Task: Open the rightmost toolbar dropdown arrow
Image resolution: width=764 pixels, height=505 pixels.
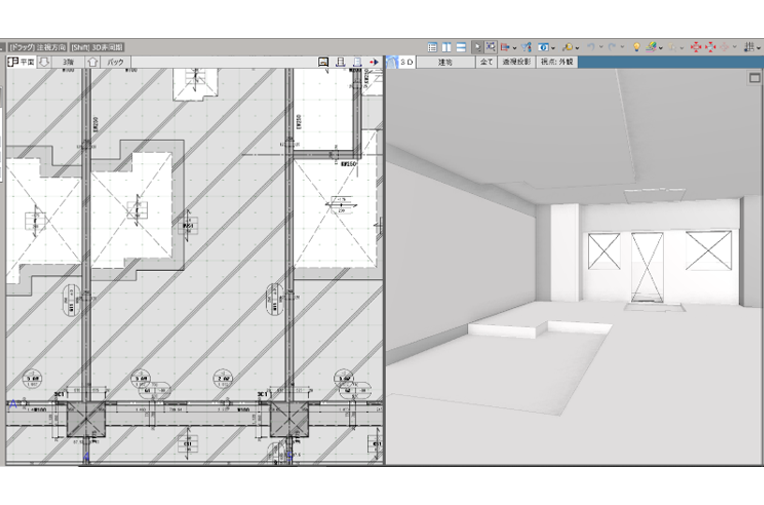Action: 760,48
